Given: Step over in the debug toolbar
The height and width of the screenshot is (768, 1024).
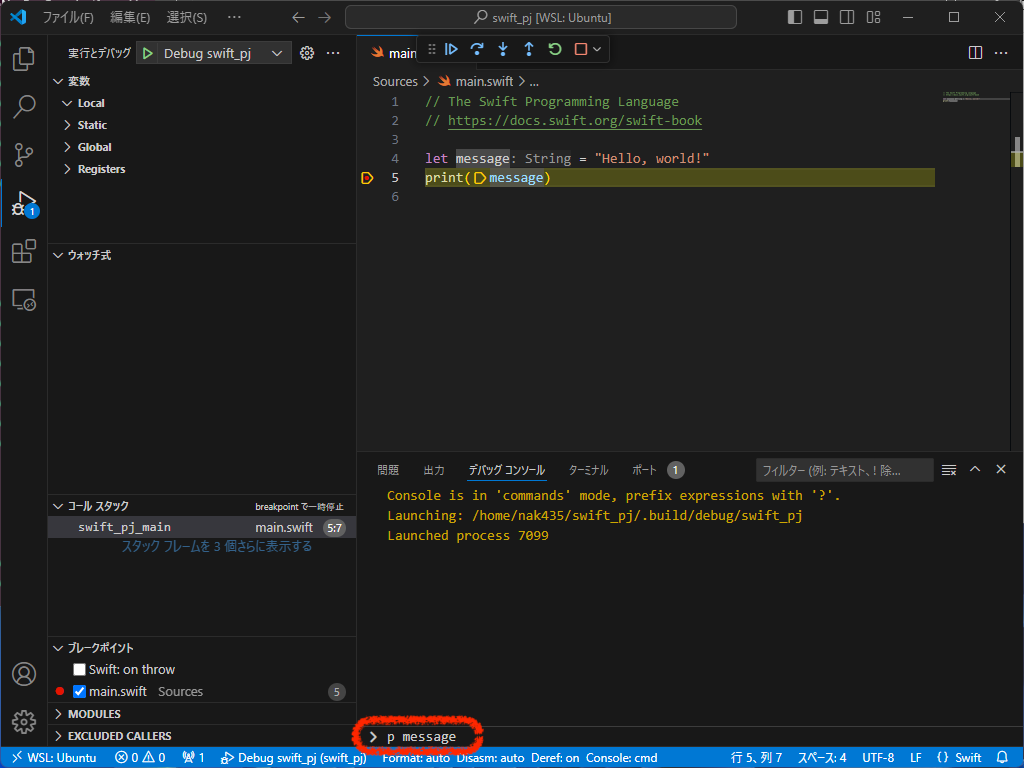Looking at the screenshot, I should click(477, 50).
